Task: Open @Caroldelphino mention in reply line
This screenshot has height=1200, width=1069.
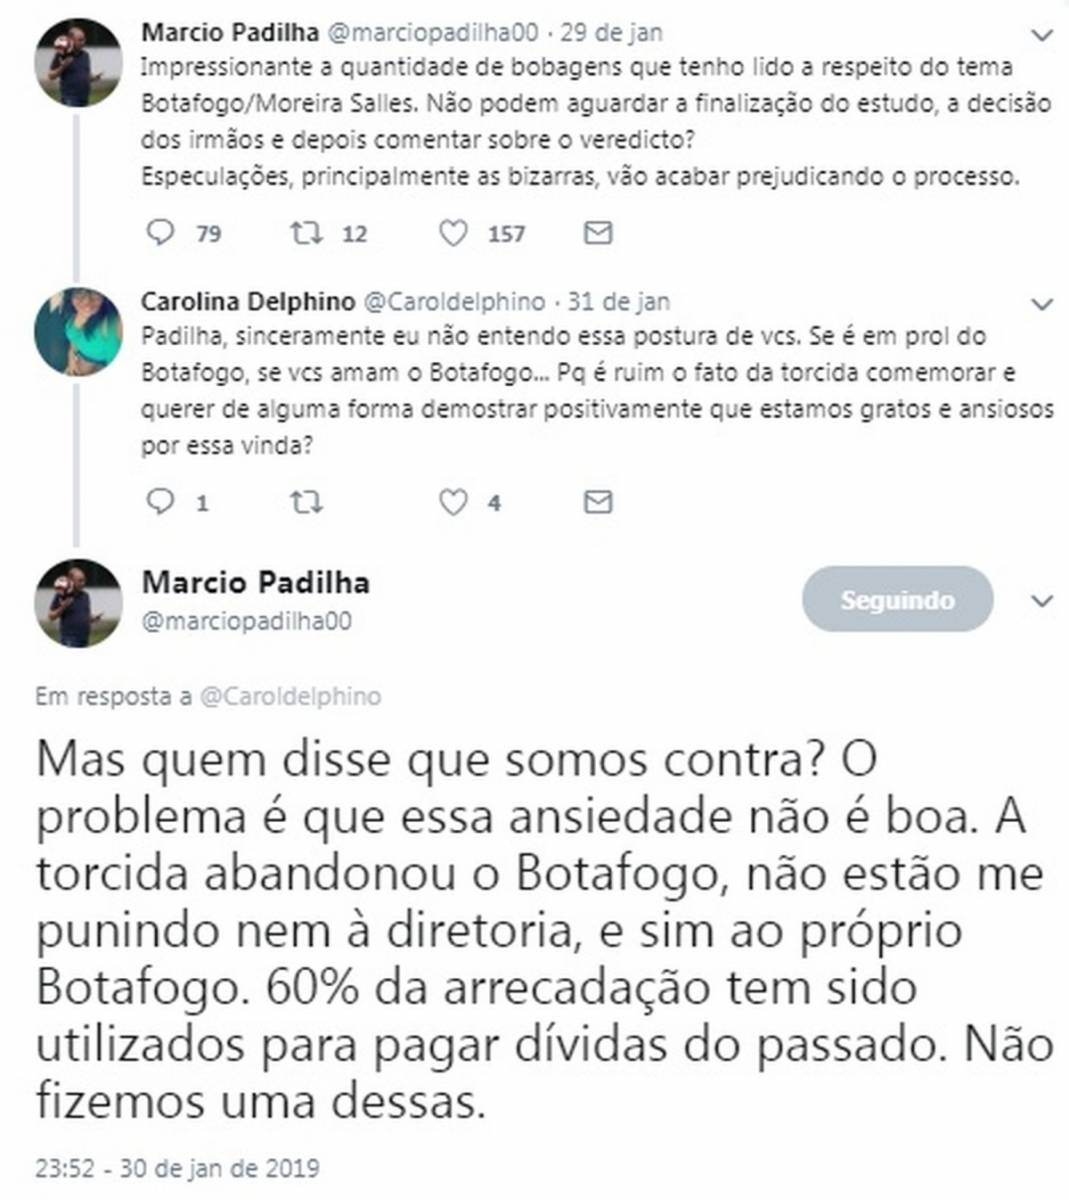Action: coord(290,696)
